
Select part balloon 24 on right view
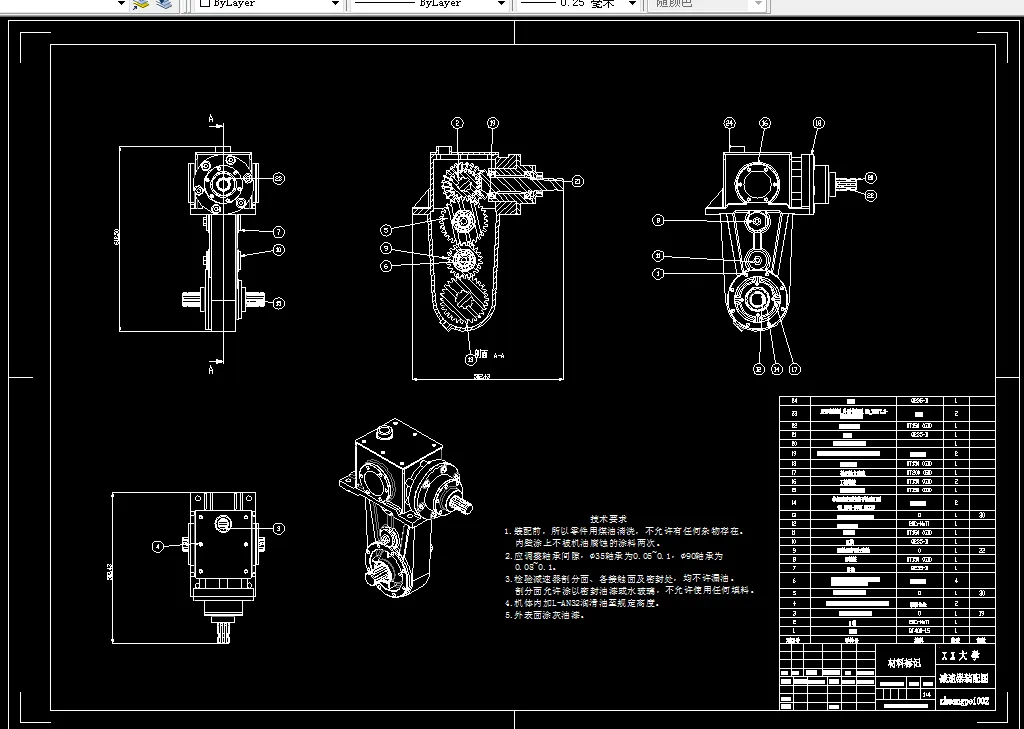pos(729,123)
